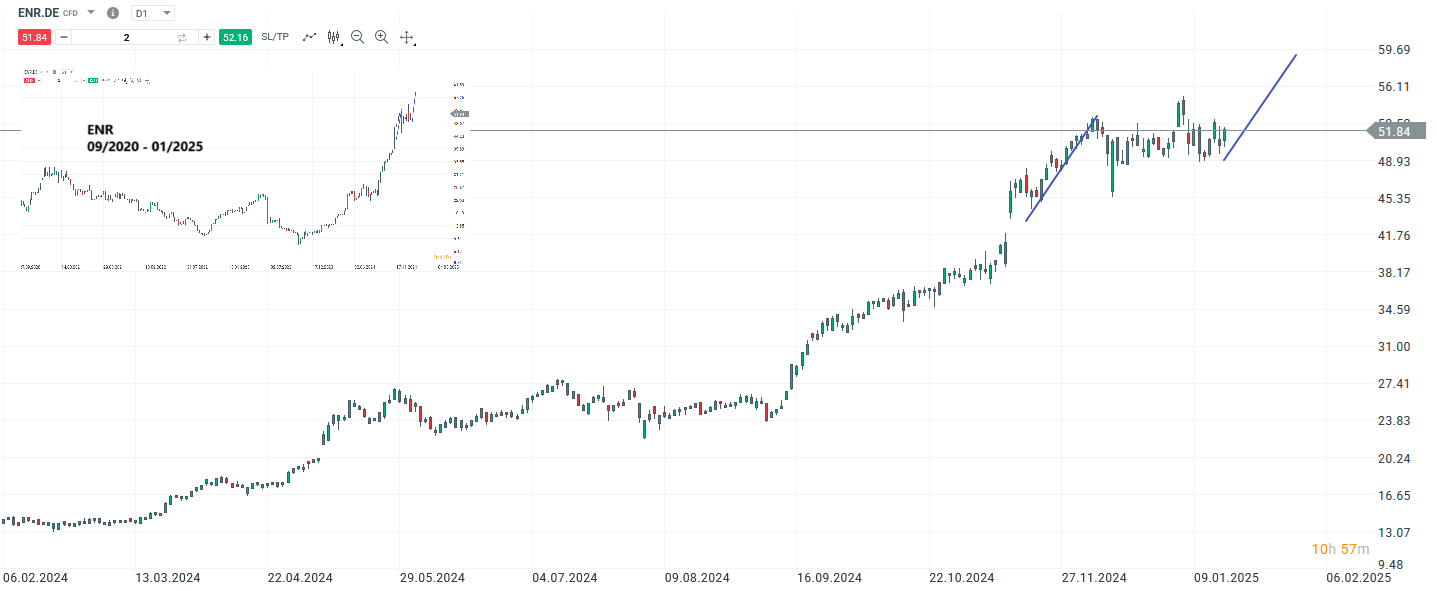Select the line chart type icon
Image resolution: width=1437 pixels, height=591 pixels.
coord(310,36)
